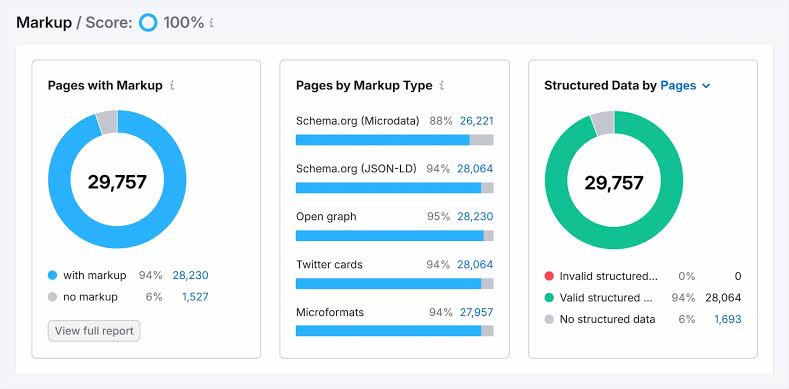
Task: Open the 1,527 no markup pages link
Action: [x=195, y=297]
